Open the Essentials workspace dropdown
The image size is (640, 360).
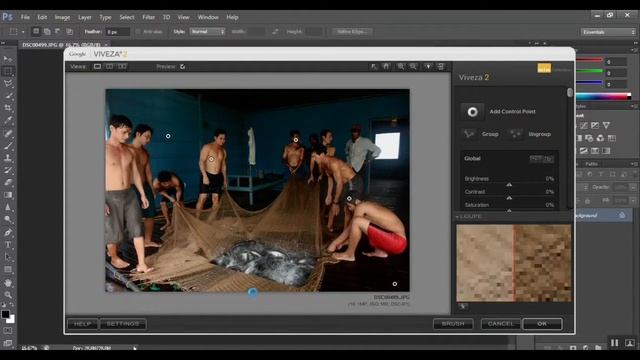click(608, 32)
